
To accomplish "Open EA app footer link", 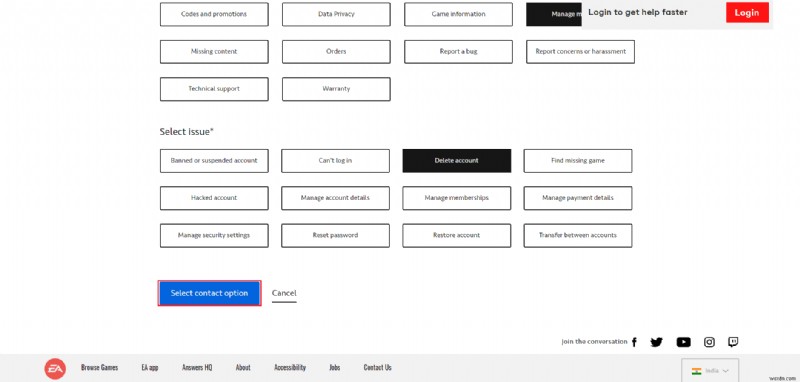I will 150,367.
